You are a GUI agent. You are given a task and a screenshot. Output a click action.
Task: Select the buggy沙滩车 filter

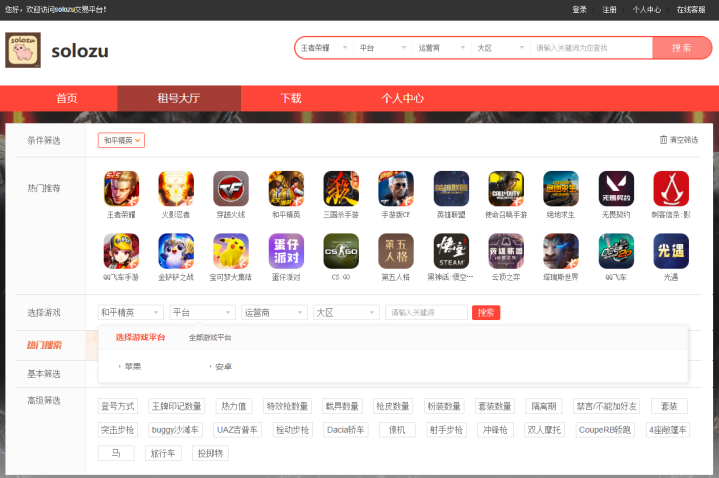(x=175, y=430)
